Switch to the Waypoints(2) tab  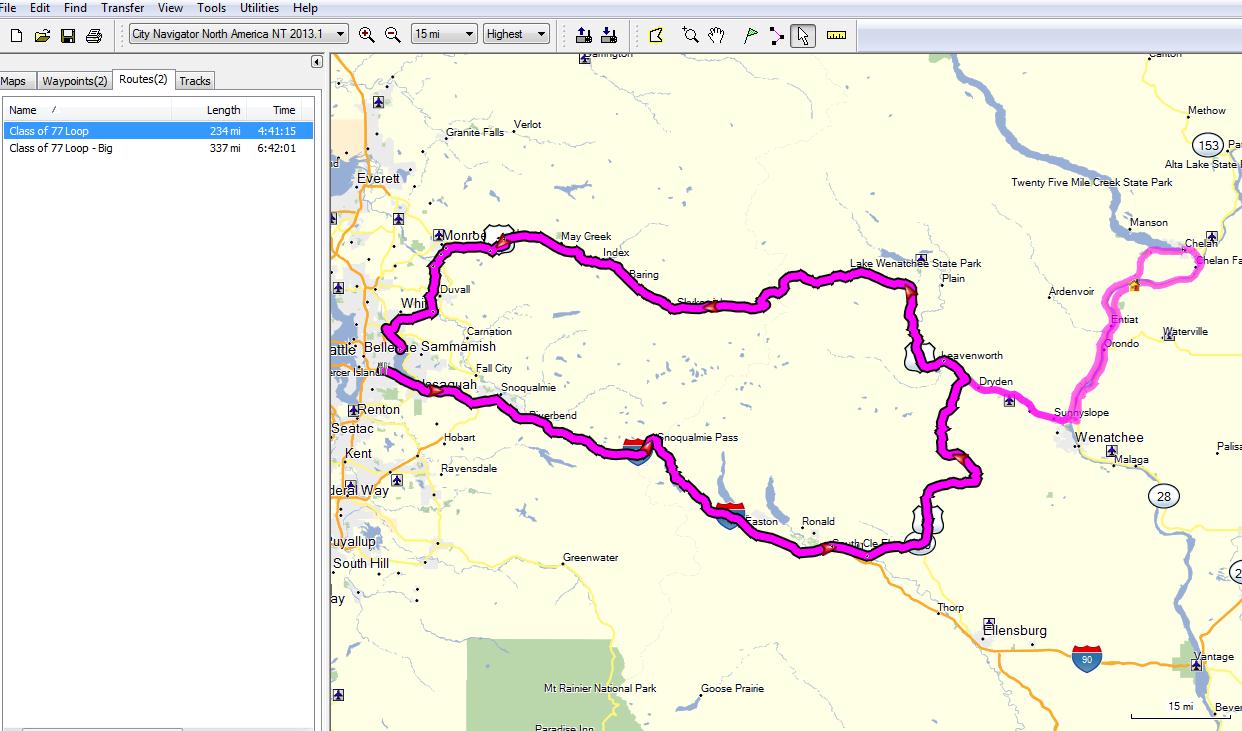pos(74,81)
